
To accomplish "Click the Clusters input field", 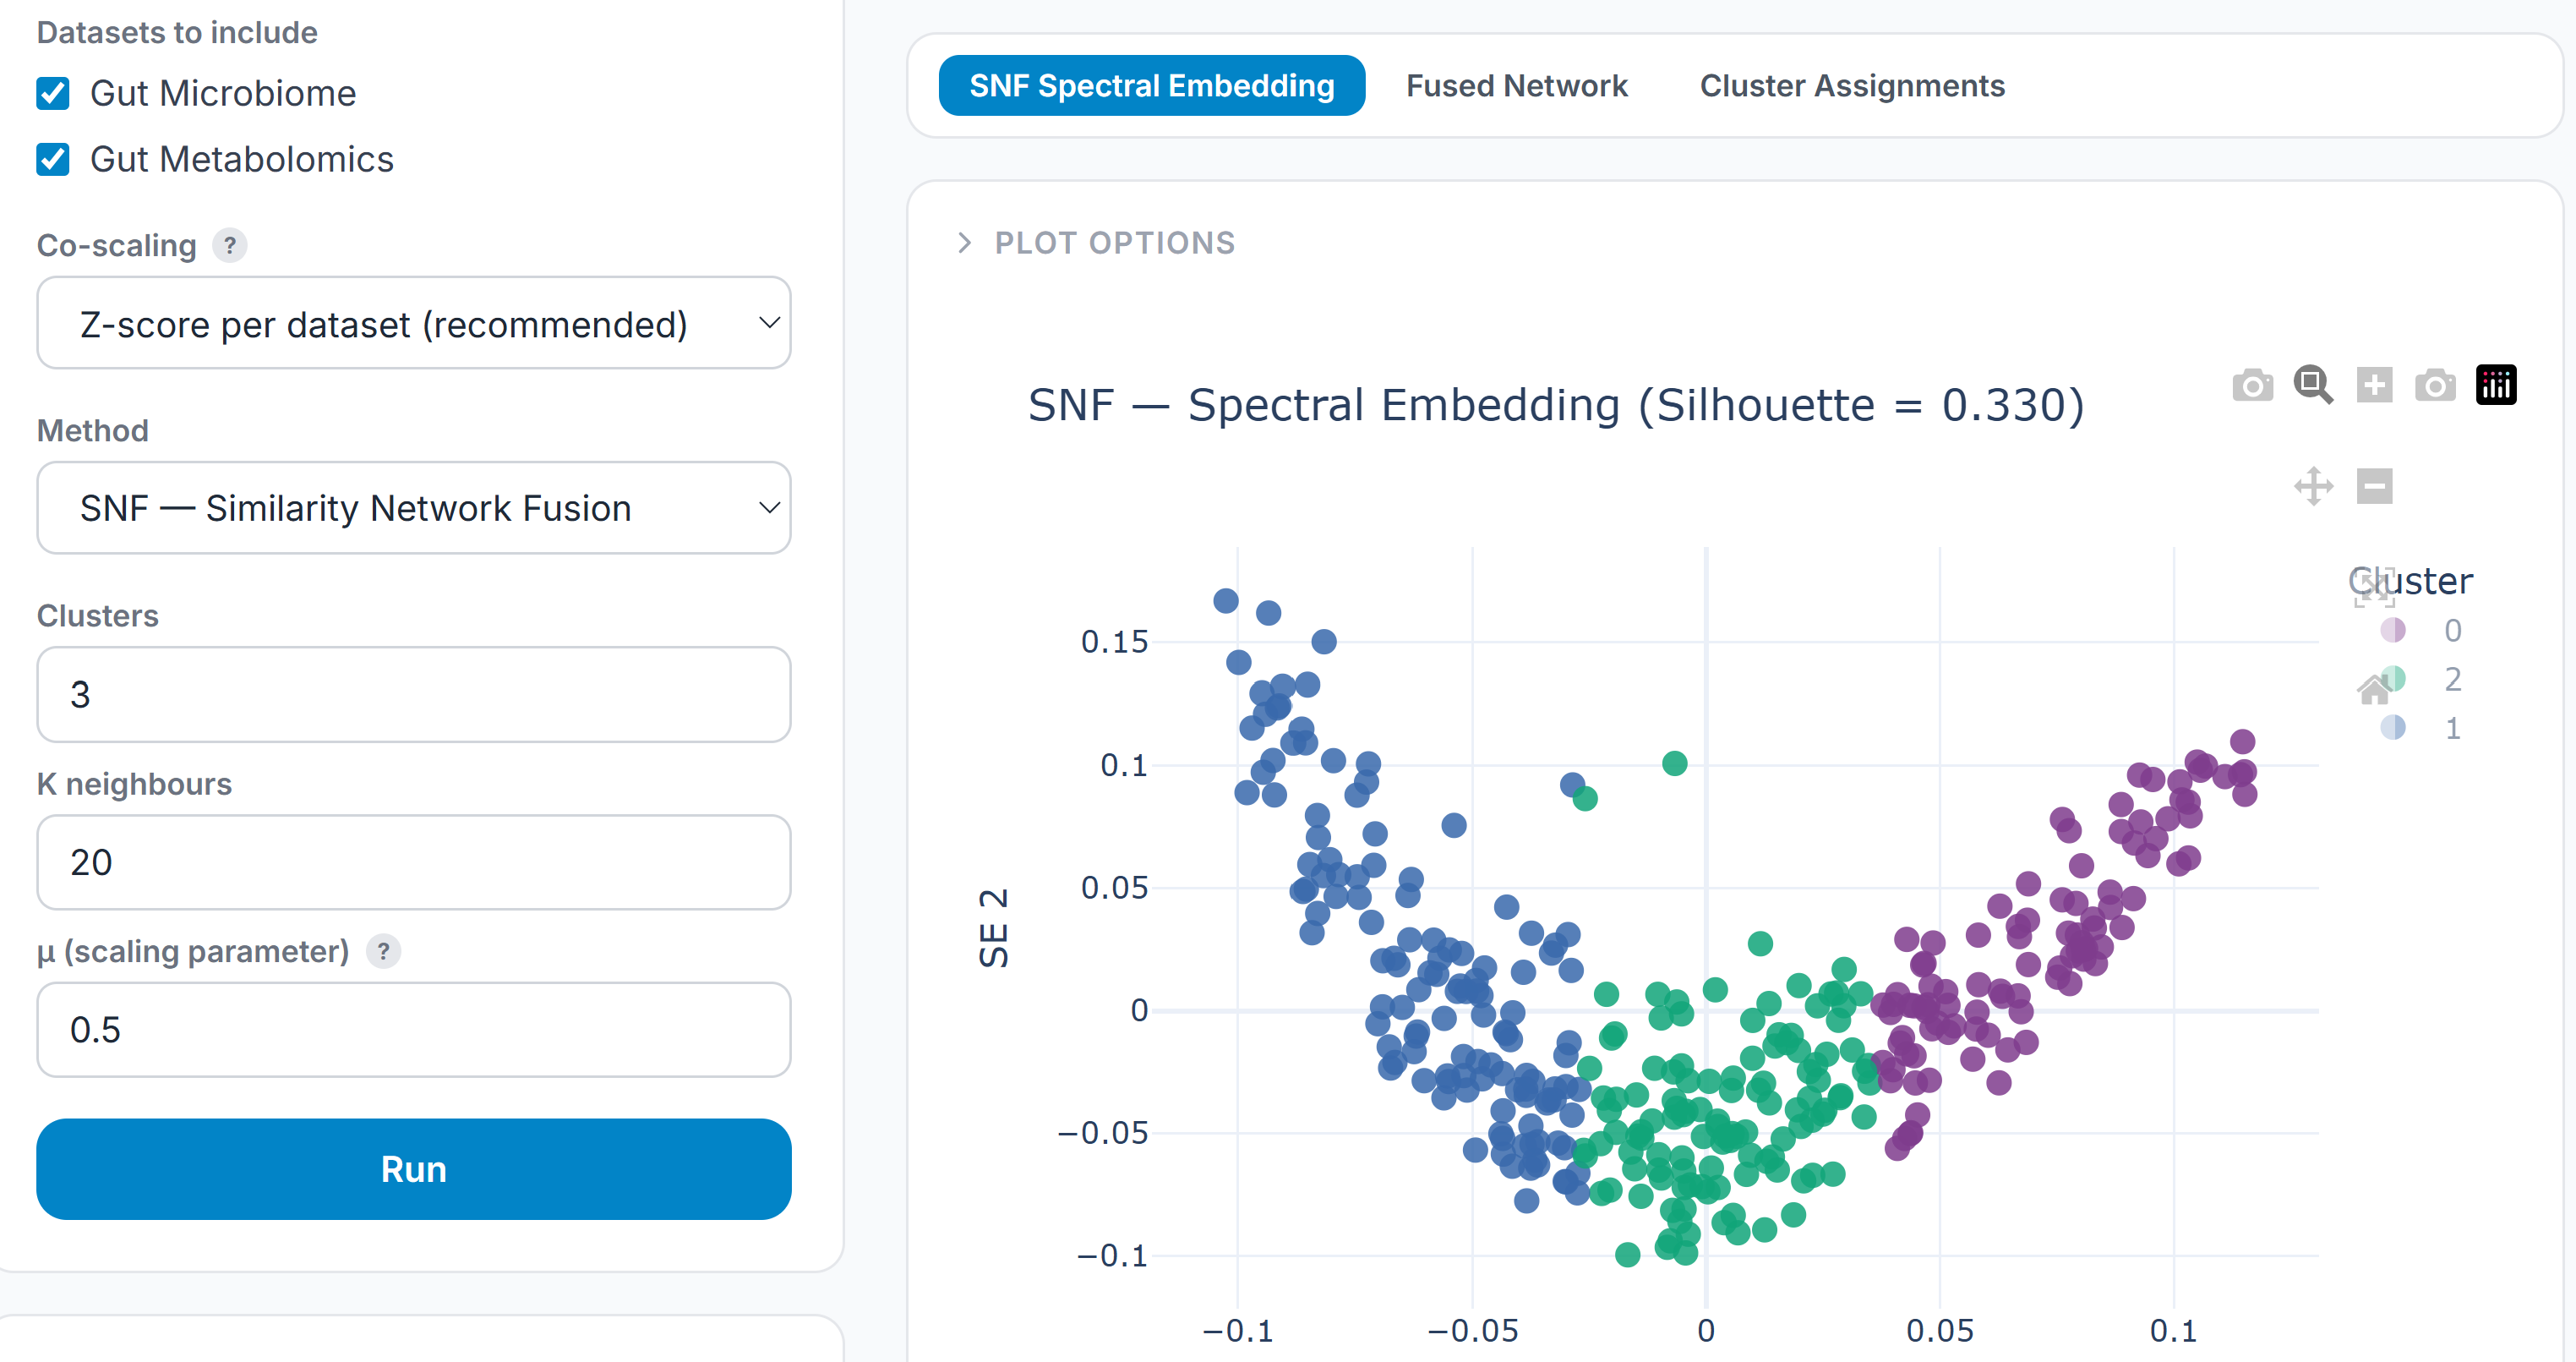I will (x=413, y=694).
